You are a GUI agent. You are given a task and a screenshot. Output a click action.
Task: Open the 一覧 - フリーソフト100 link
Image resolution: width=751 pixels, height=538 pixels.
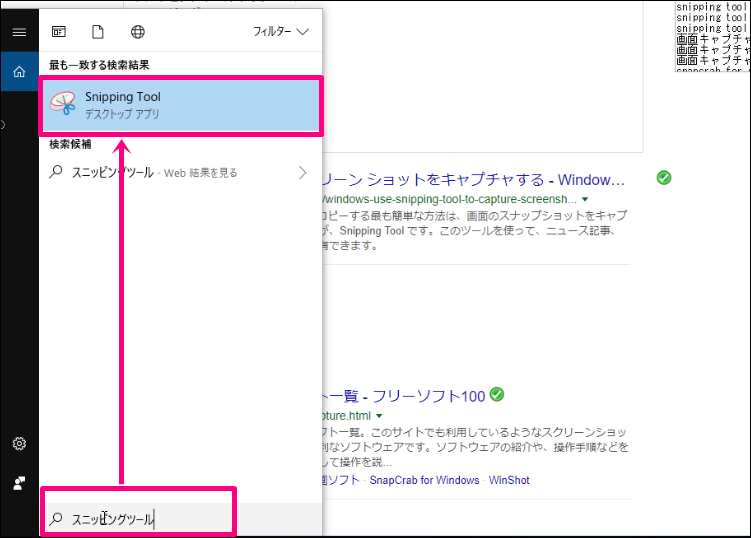pyautogui.click(x=404, y=396)
